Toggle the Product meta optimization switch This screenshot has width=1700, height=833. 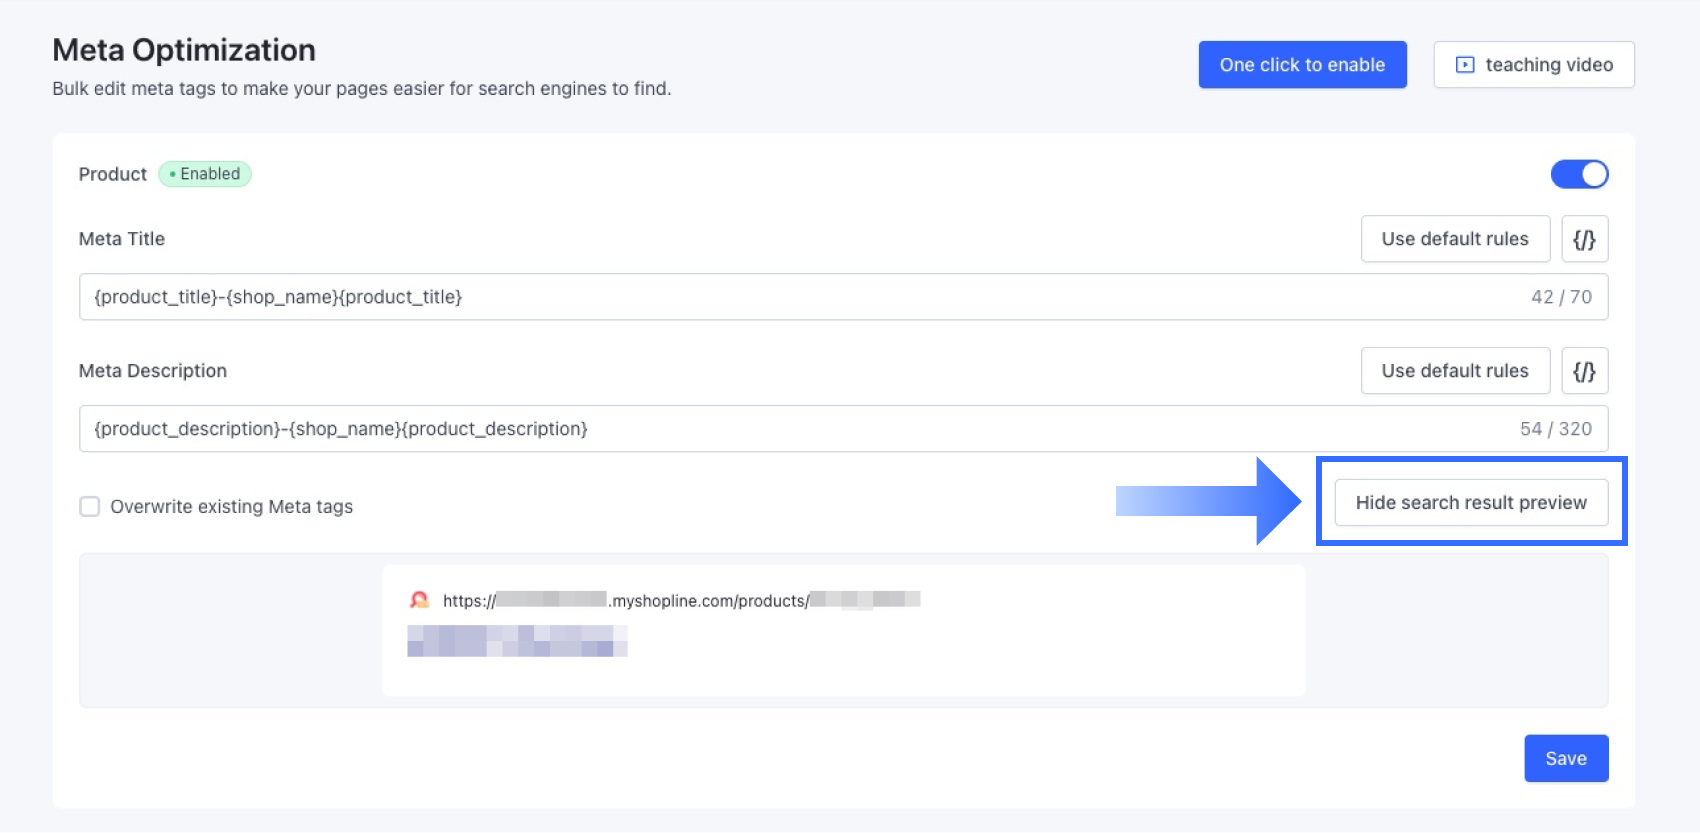[x=1579, y=174]
